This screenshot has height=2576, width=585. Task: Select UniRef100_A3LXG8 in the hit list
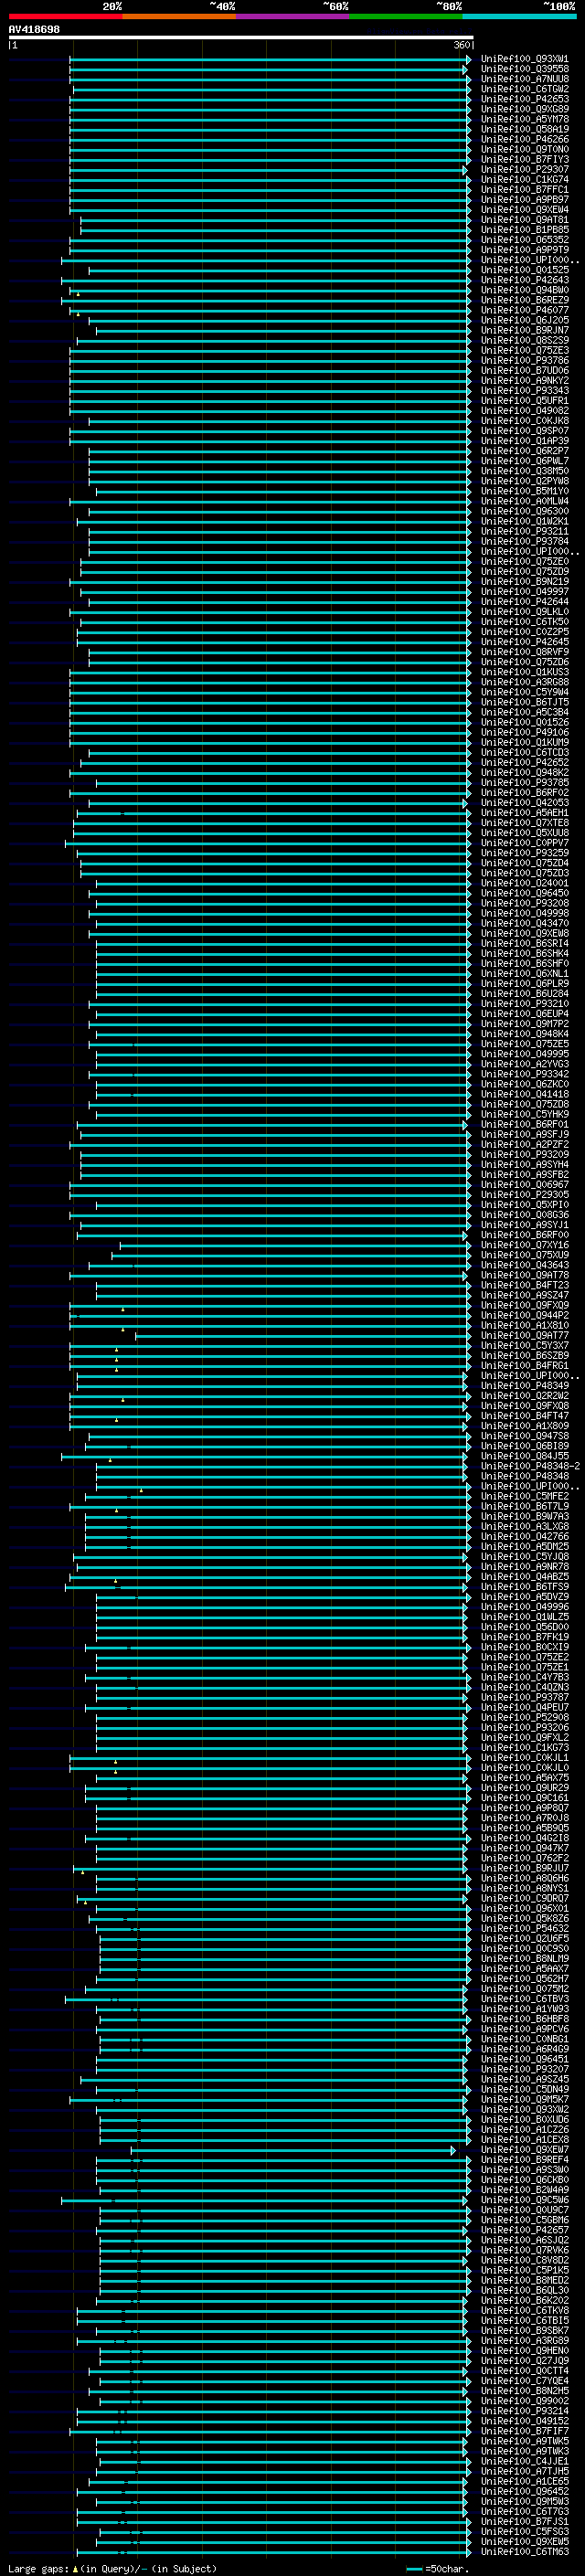(x=525, y=1527)
